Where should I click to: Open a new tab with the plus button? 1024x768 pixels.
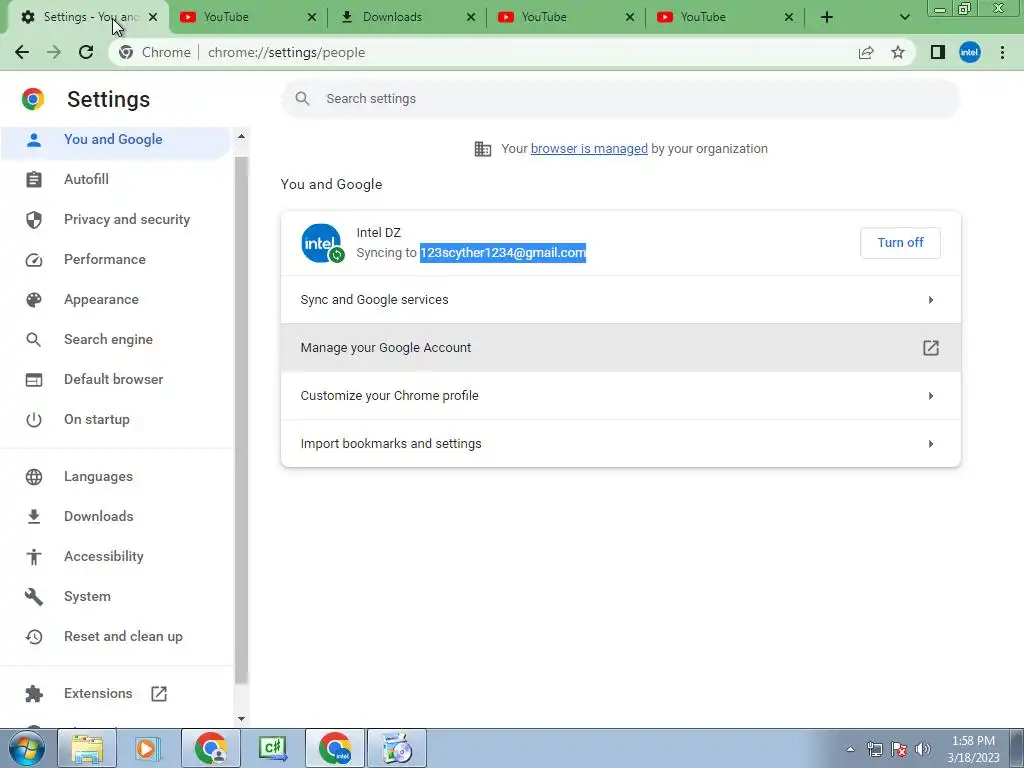click(x=827, y=17)
